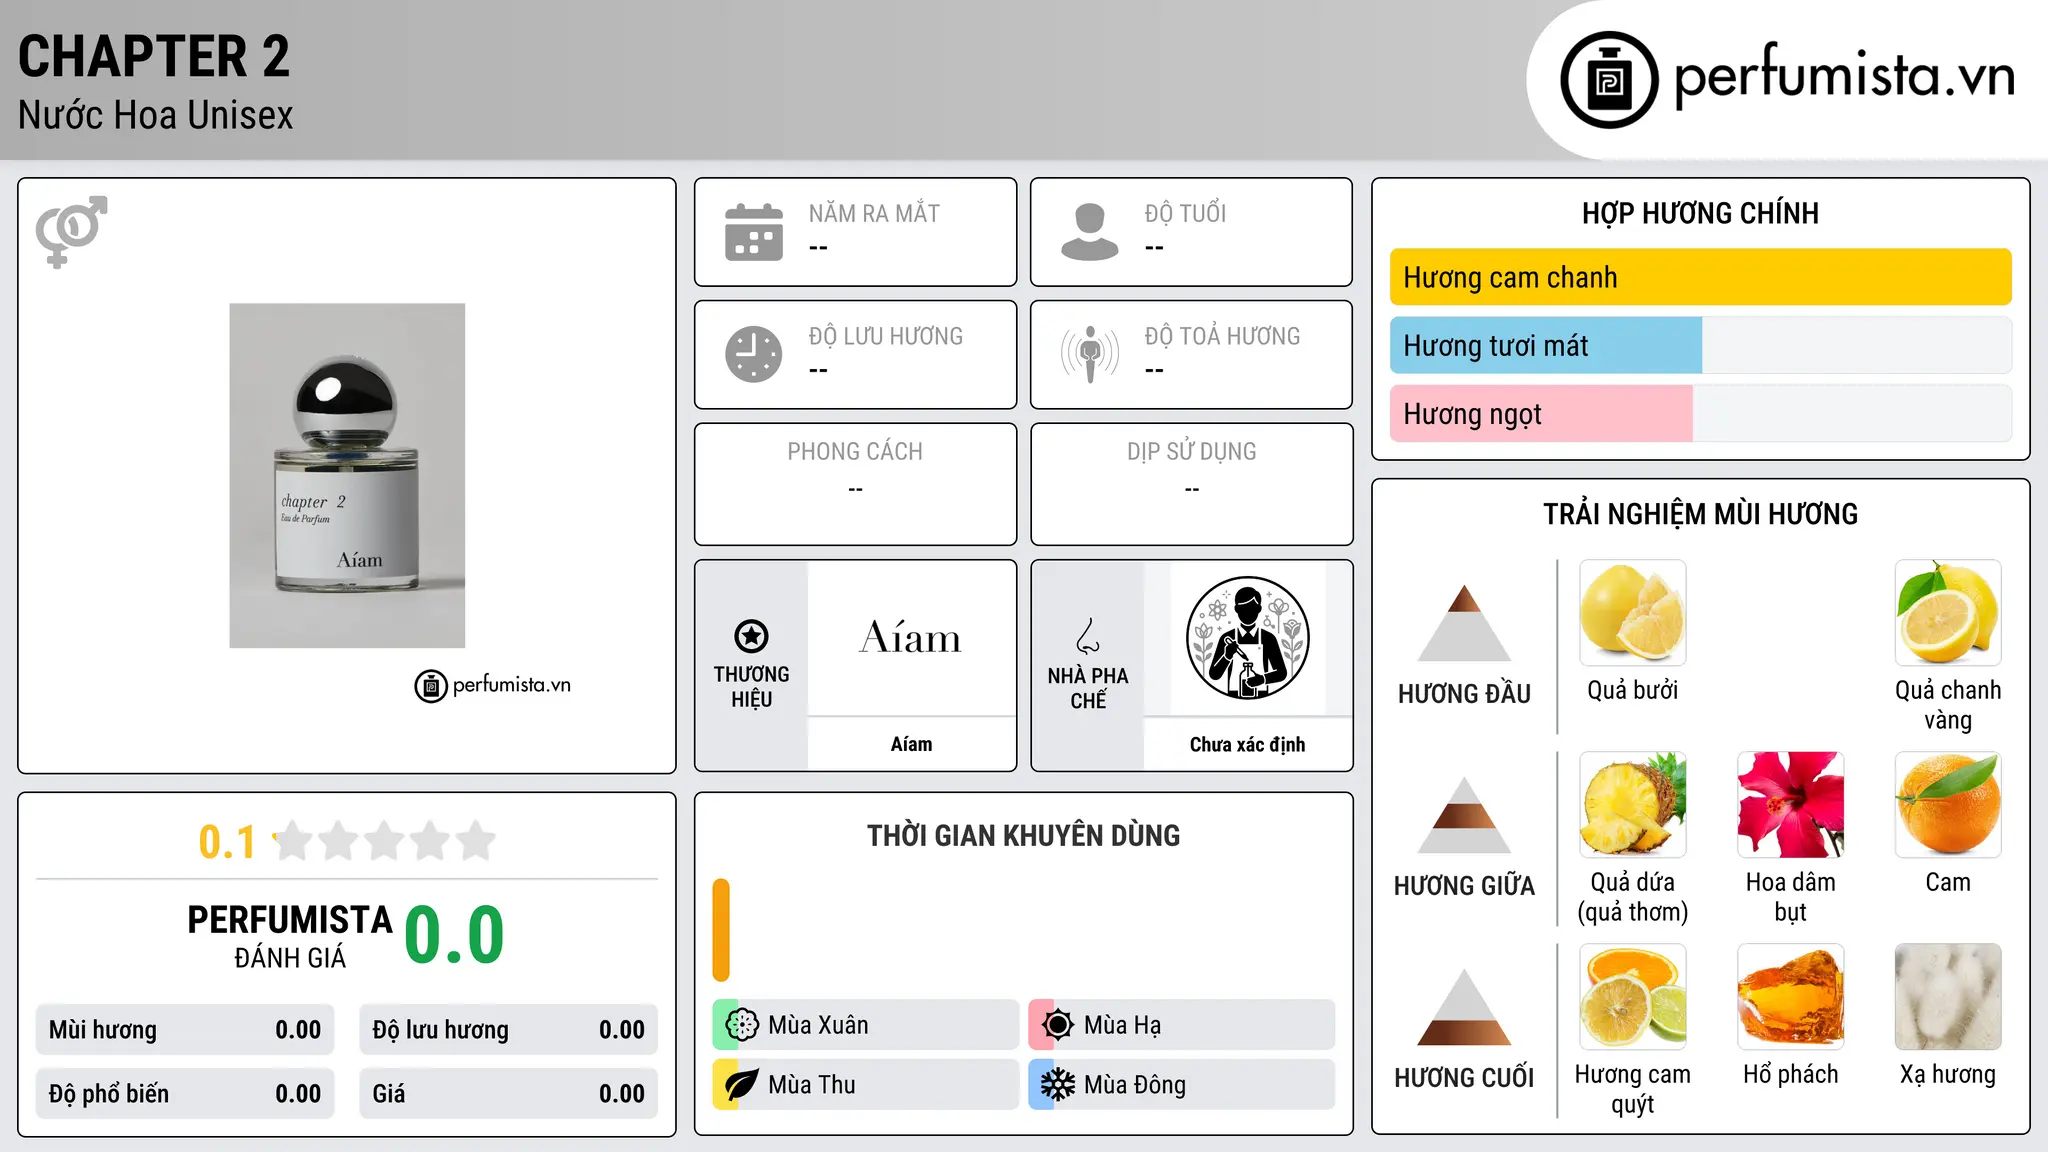This screenshot has width=2048, height=1152.
Task: Click the orange recommended time bar
Action: click(x=721, y=930)
